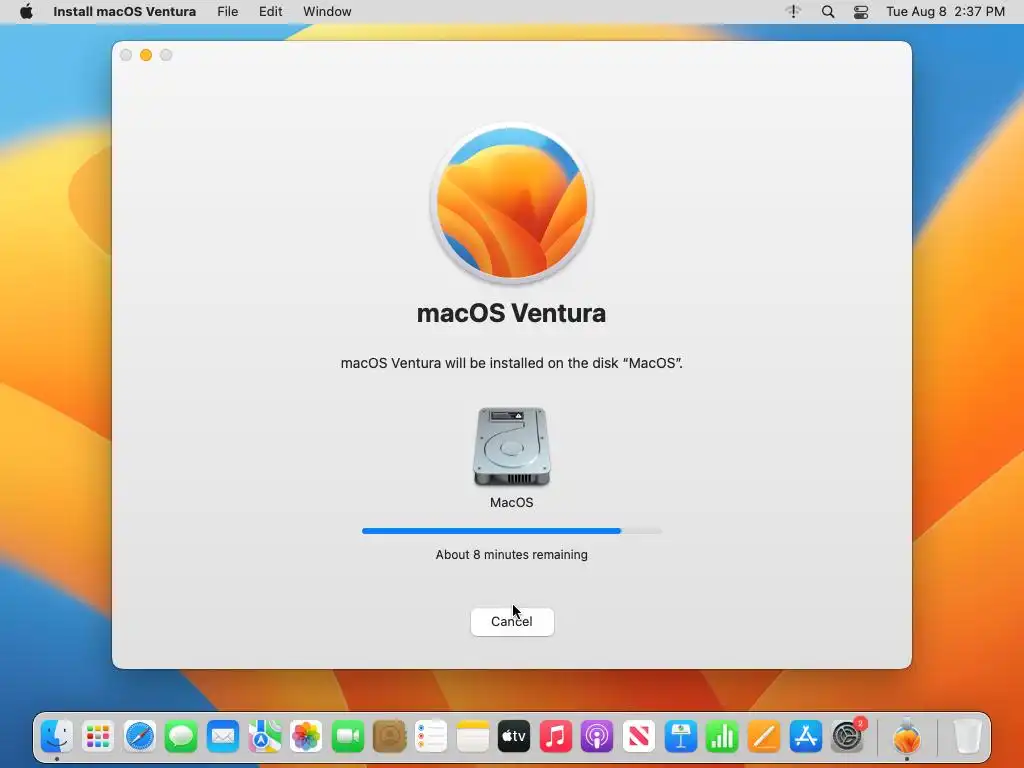Open Numbers app in Dock
This screenshot has height=768, width=1024.
coord(722,737)
